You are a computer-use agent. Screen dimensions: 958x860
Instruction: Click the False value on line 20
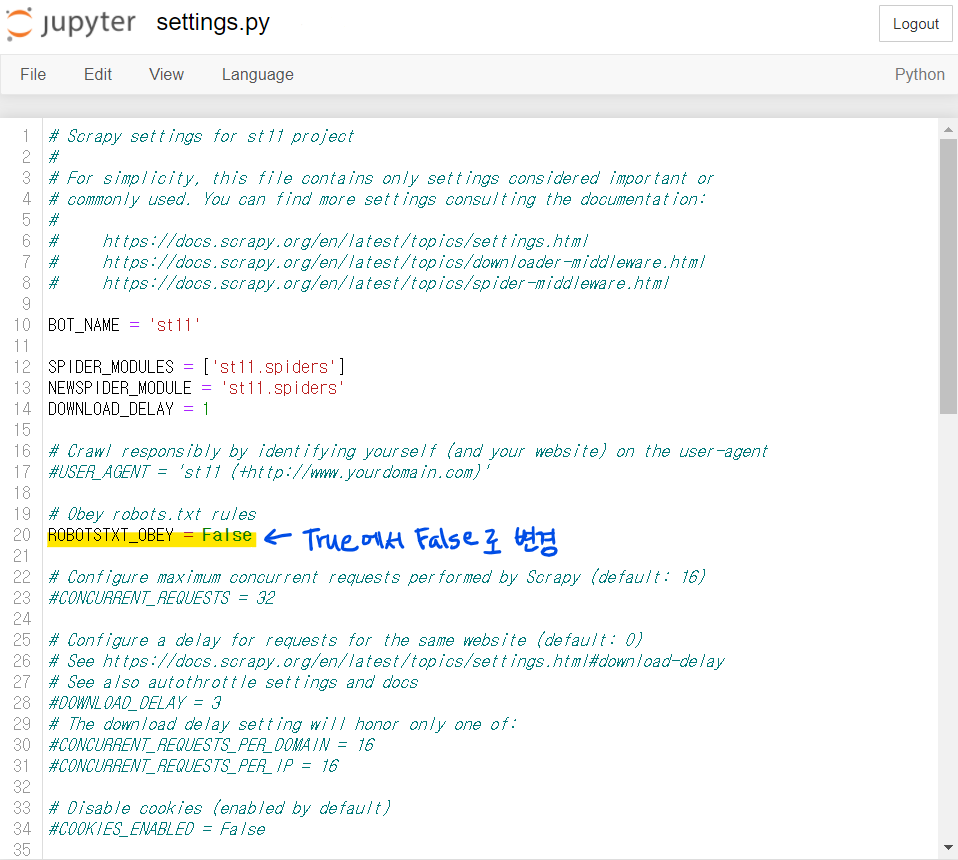click(x=227, y=535)
